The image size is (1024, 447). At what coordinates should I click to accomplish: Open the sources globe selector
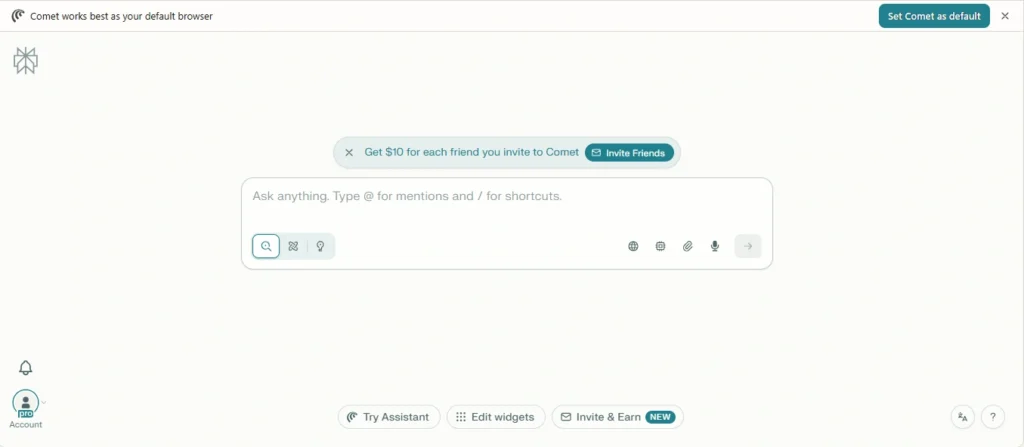click(633, 246)
